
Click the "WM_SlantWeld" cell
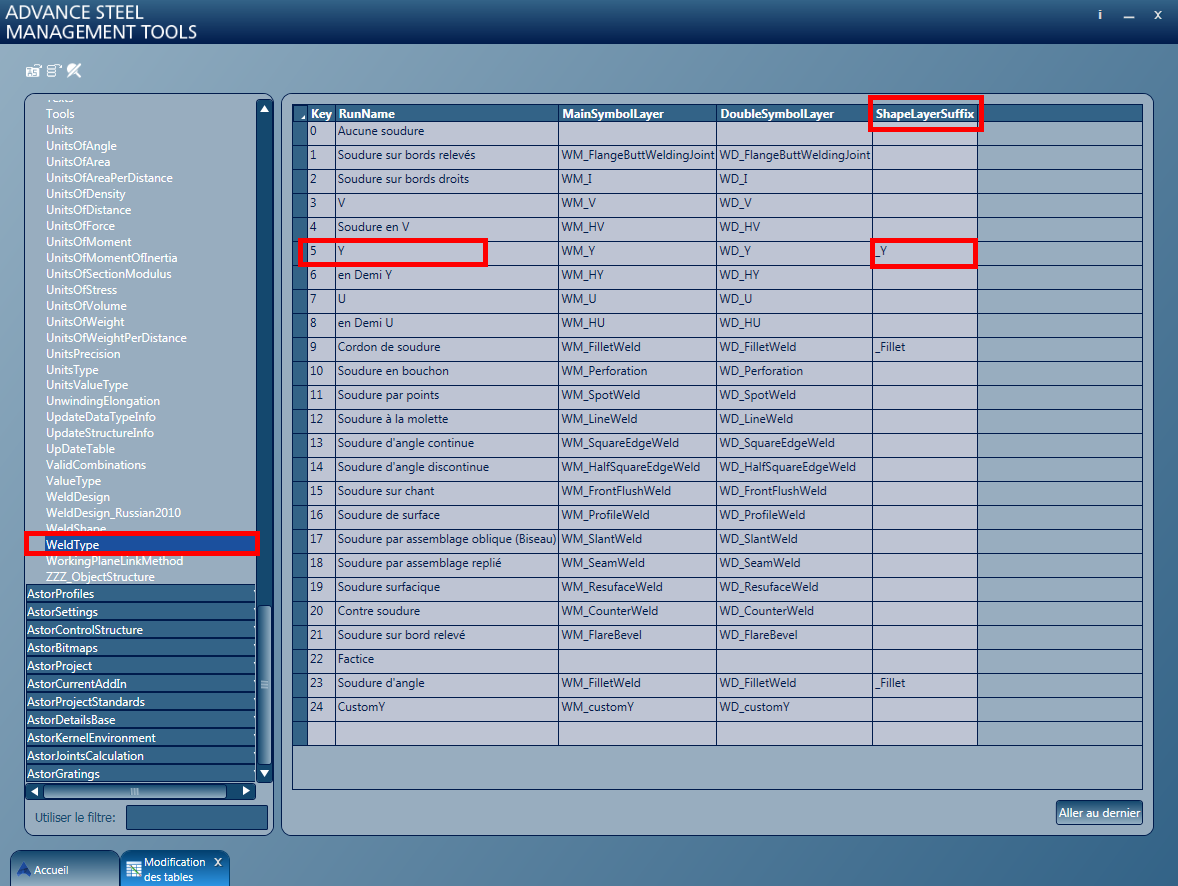[x=637, y=540]
